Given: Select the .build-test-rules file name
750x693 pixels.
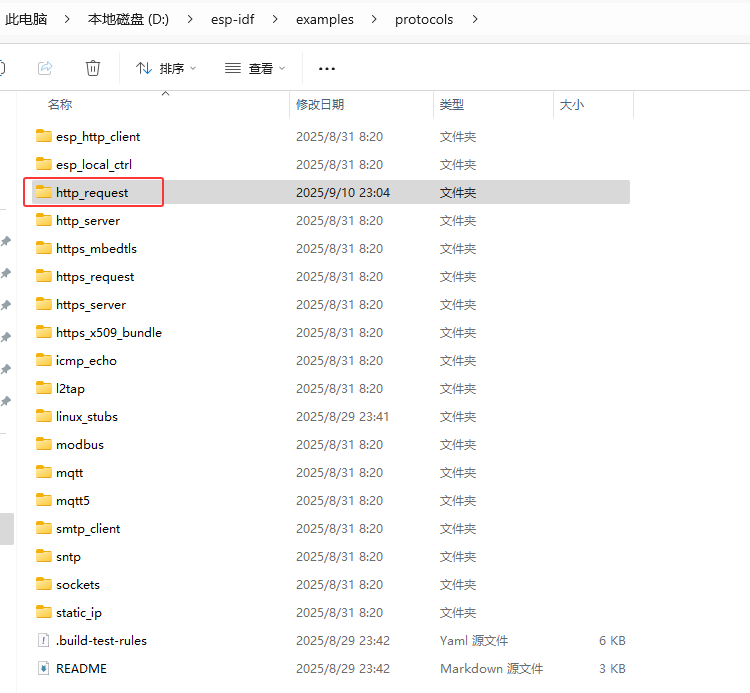Looking at the screenshot, I should coord(101,640).
